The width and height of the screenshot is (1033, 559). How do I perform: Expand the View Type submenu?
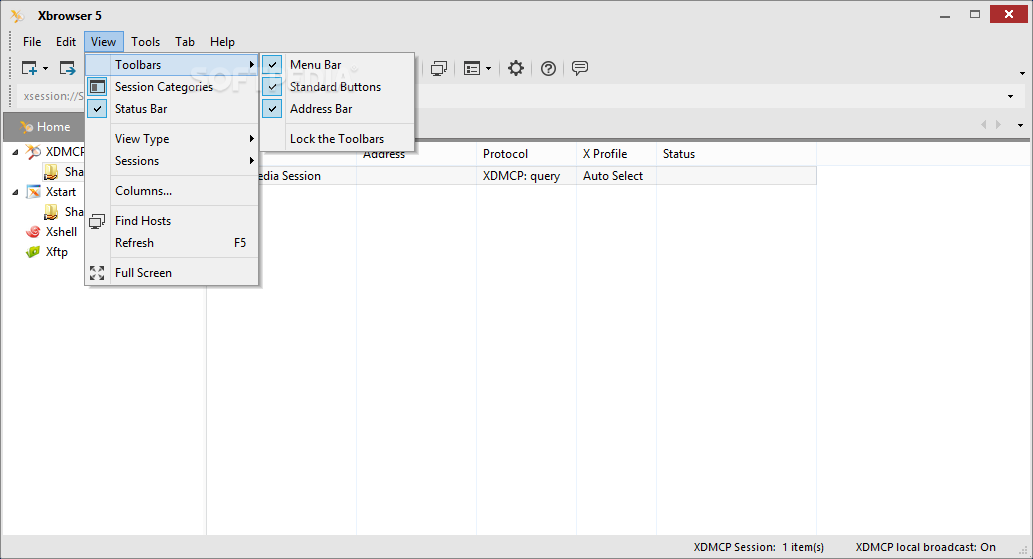[x=171, y=139]
